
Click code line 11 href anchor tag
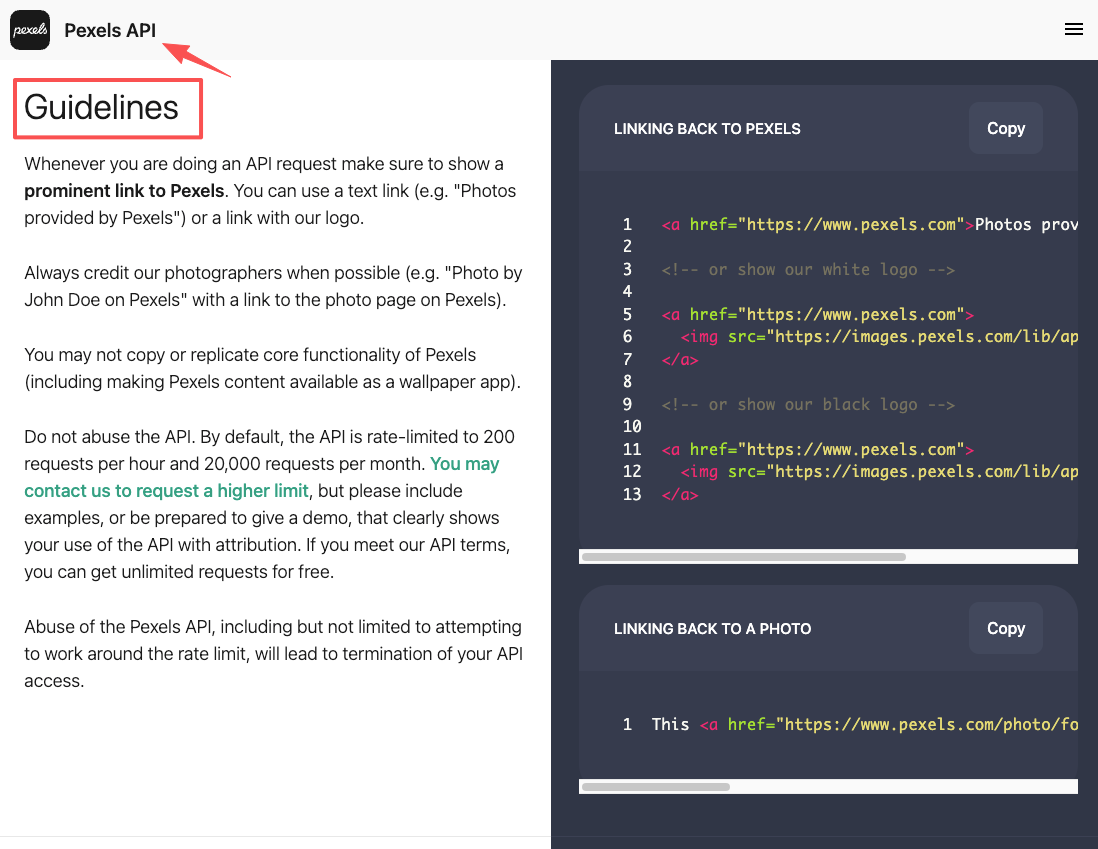817,450
